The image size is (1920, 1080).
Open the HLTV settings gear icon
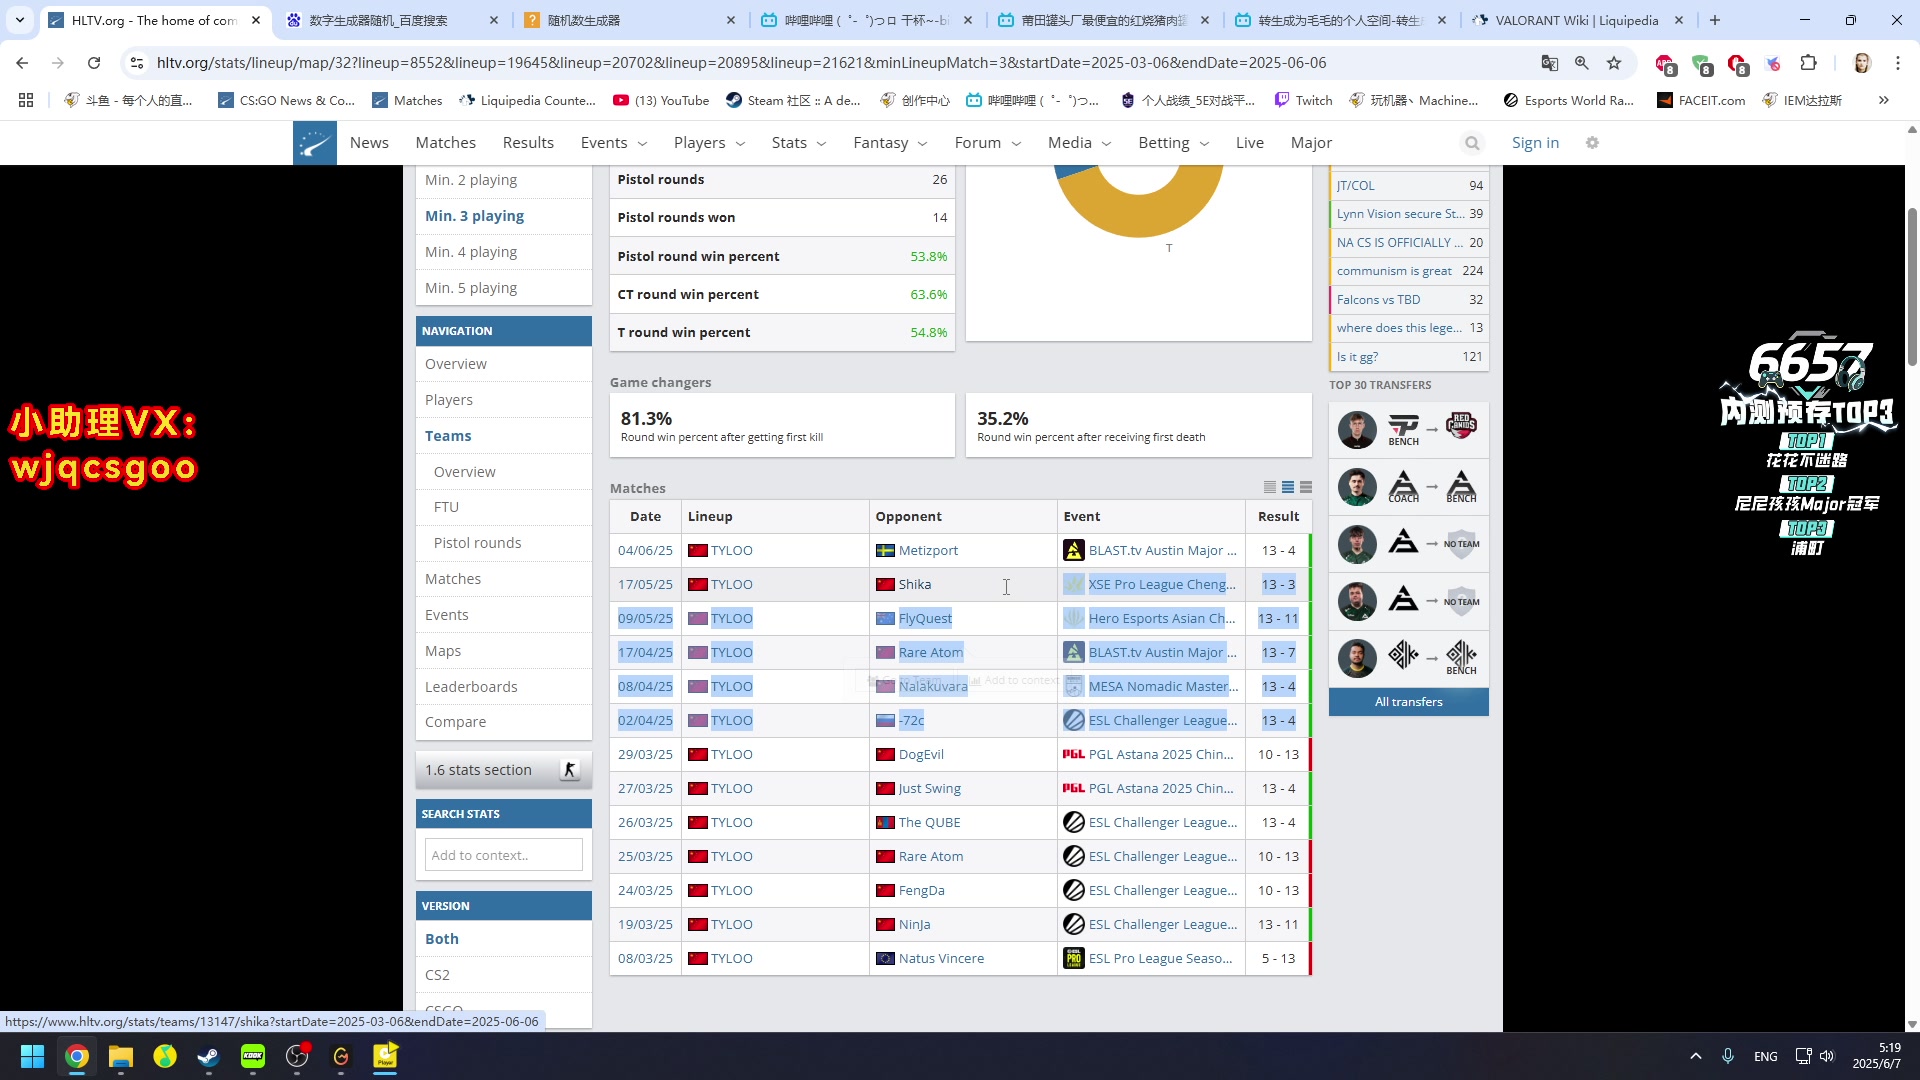[x=1593, y=143]
